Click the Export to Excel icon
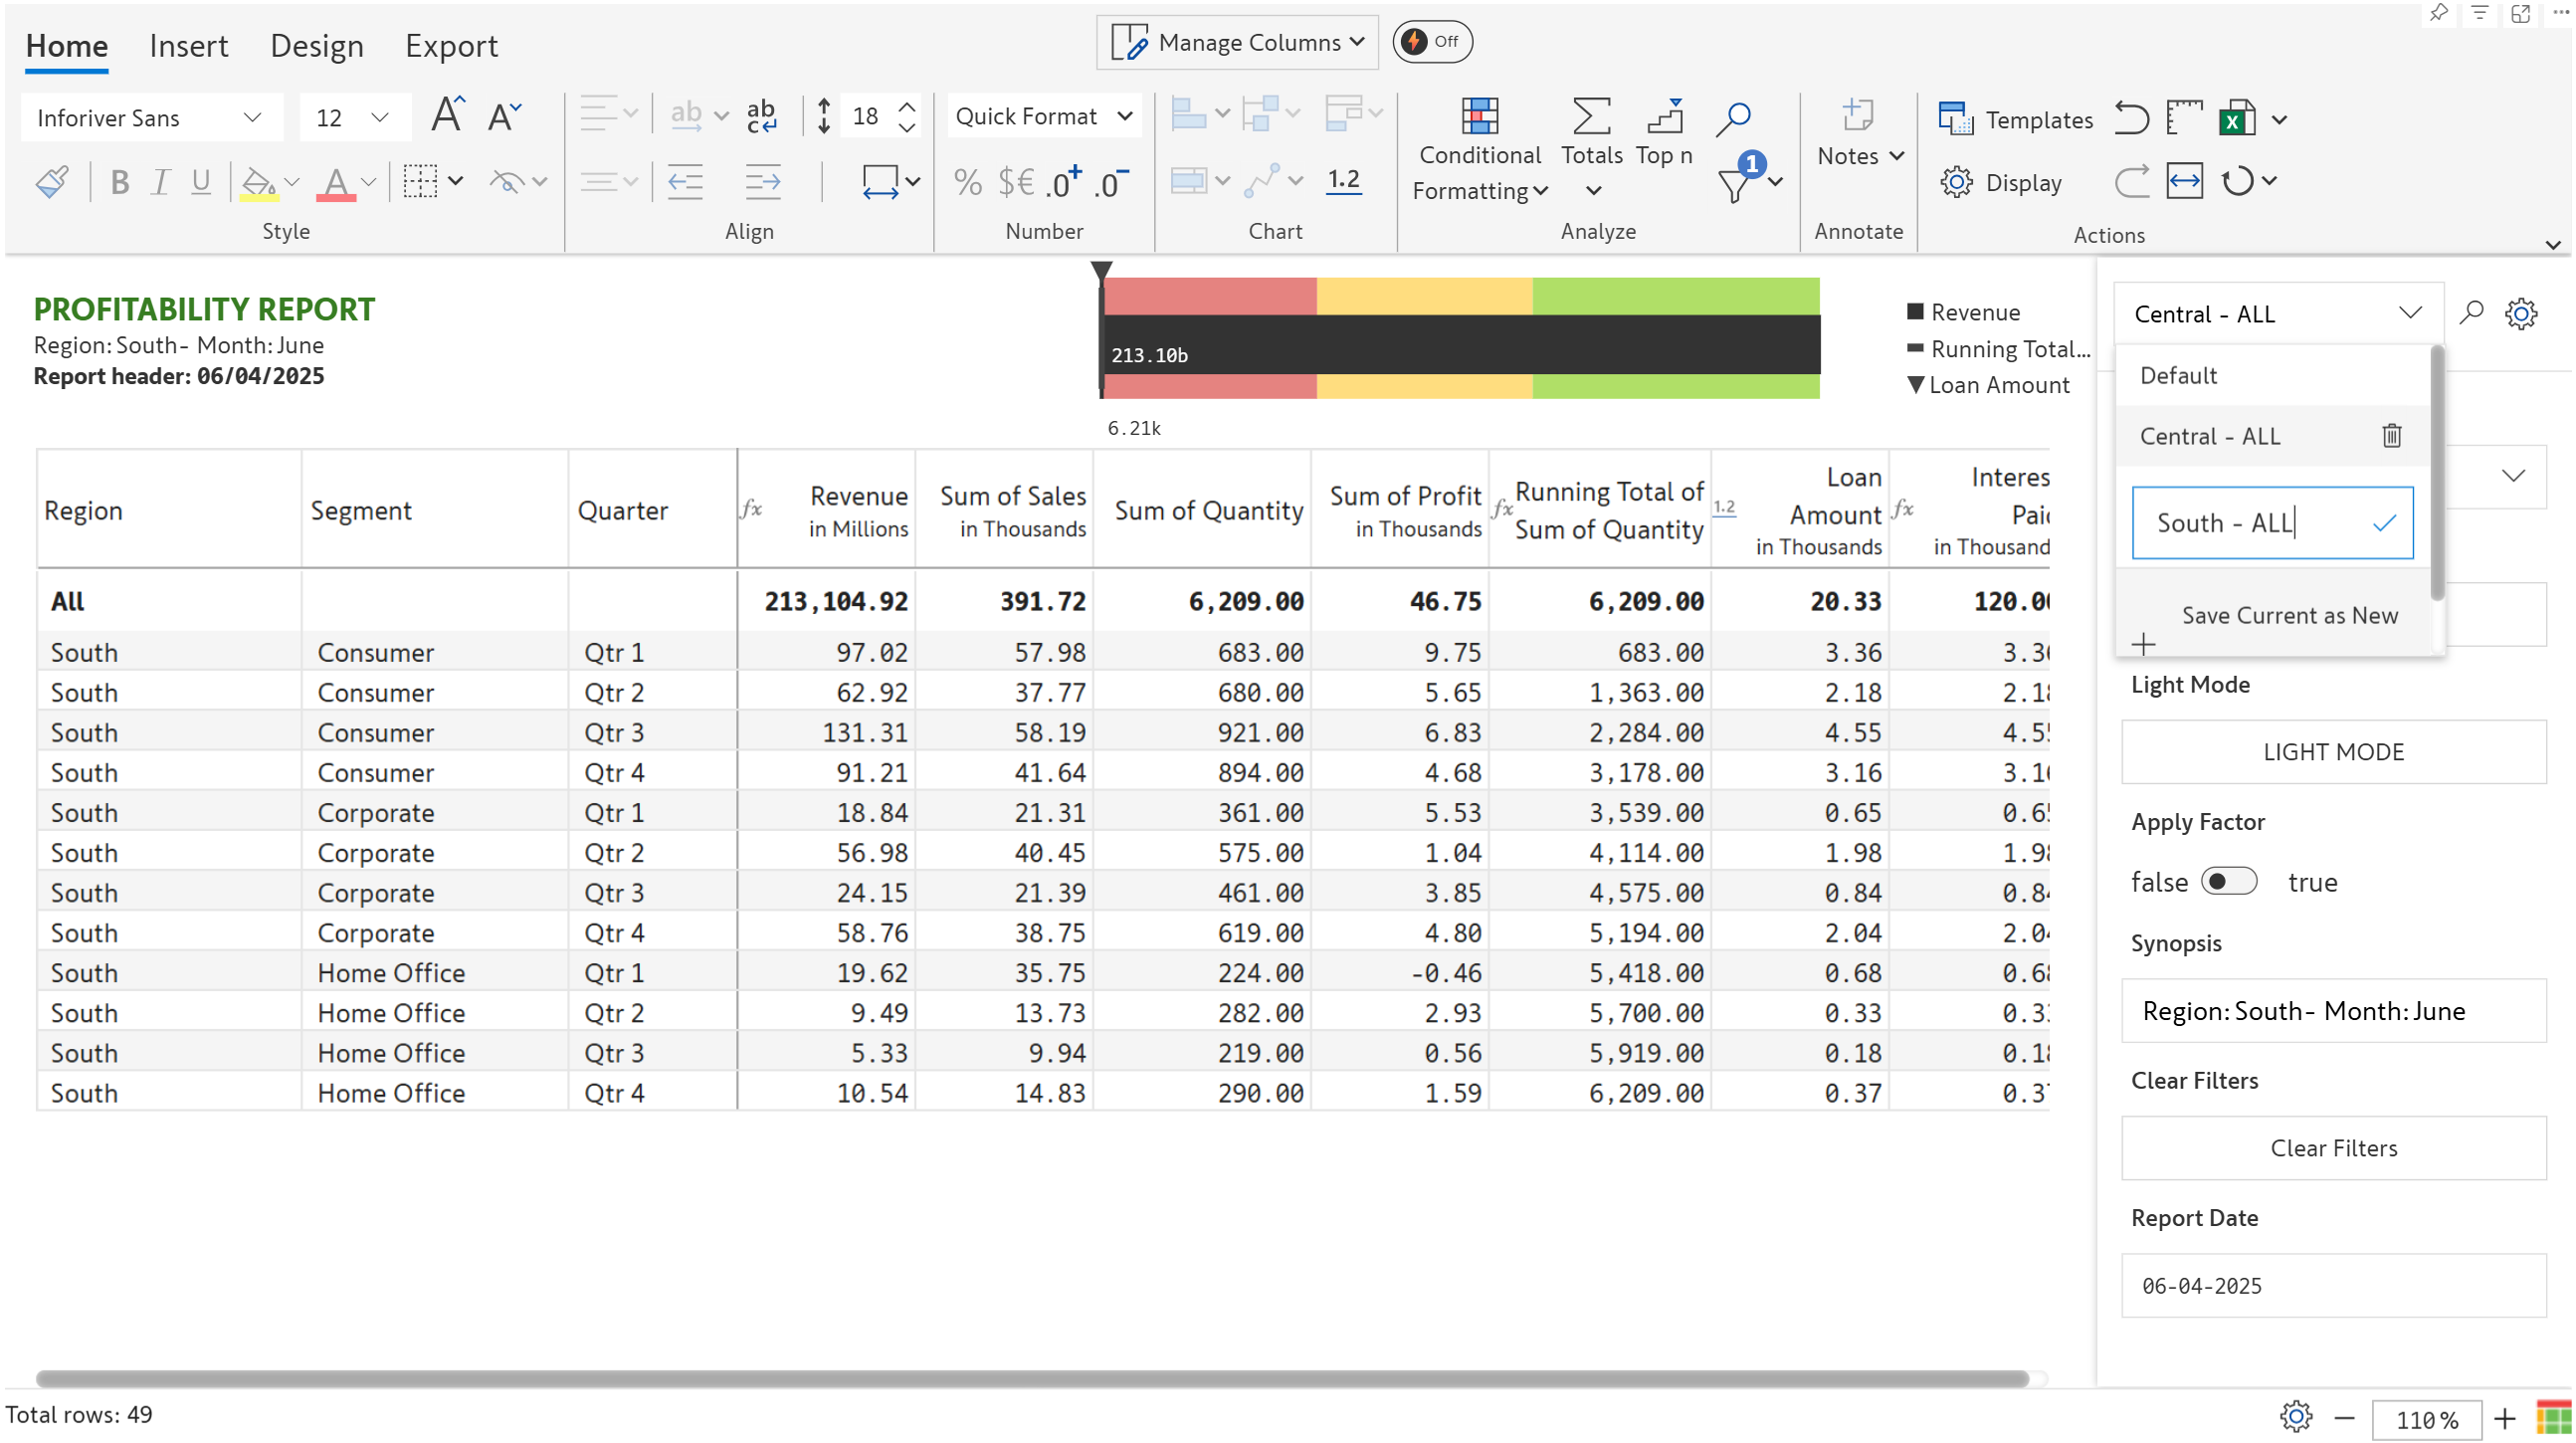Screen dimensions: 2576x1443 (2236, 119)
